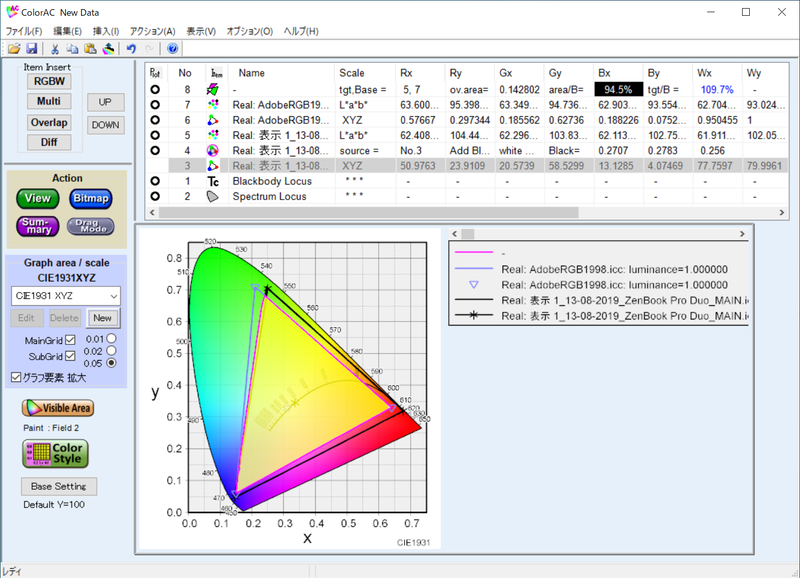Open Help via the question mark icon
The image size is (800, 578).
[x=172, y=48]
